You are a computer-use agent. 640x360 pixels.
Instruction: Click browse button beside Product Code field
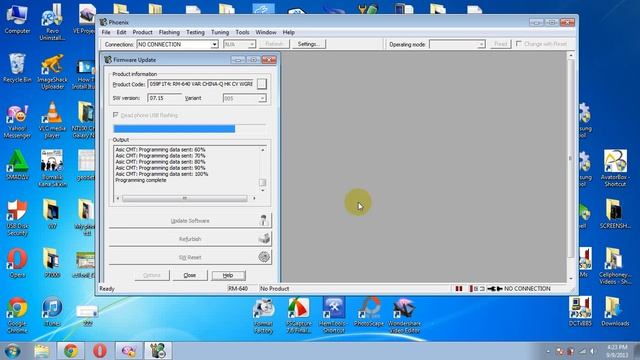tap(262, 84)
